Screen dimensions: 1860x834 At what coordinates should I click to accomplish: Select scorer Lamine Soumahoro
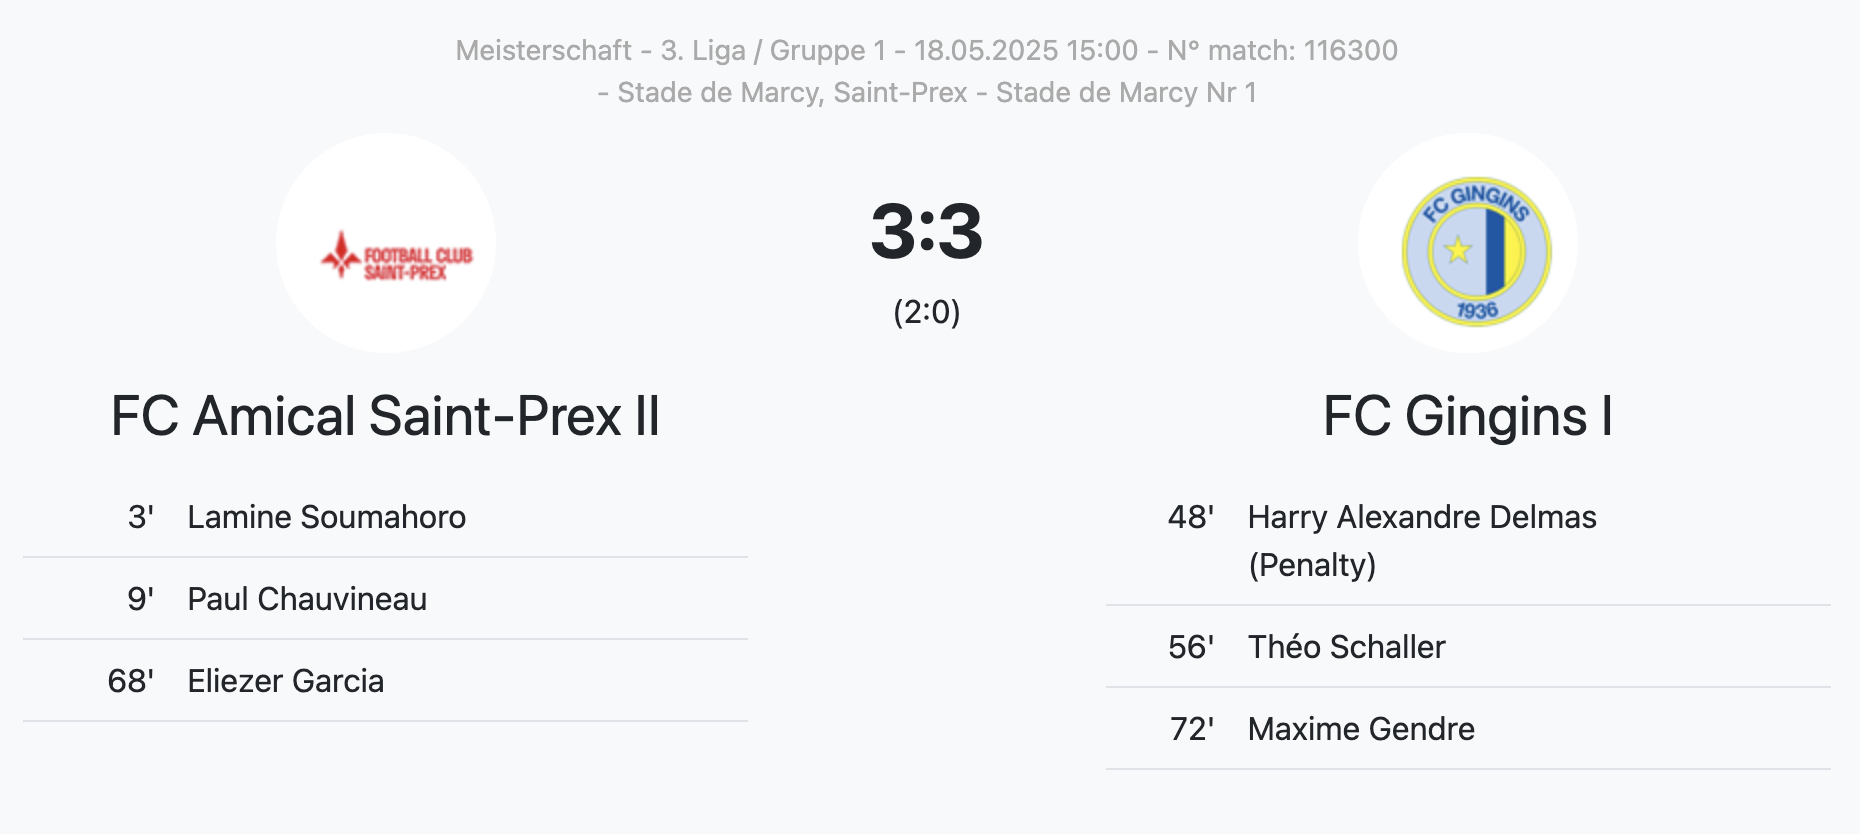[x=326, y=517]
